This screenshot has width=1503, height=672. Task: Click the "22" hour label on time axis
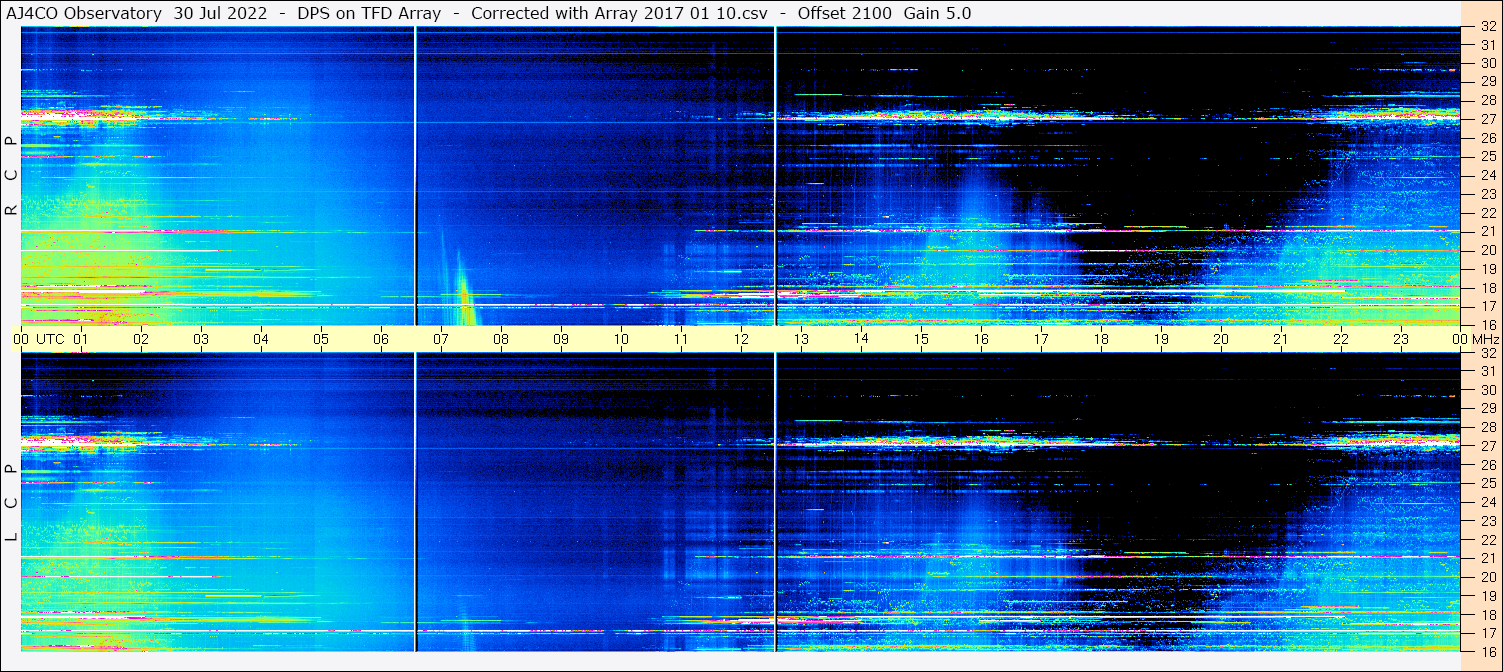pos(1341,339)
